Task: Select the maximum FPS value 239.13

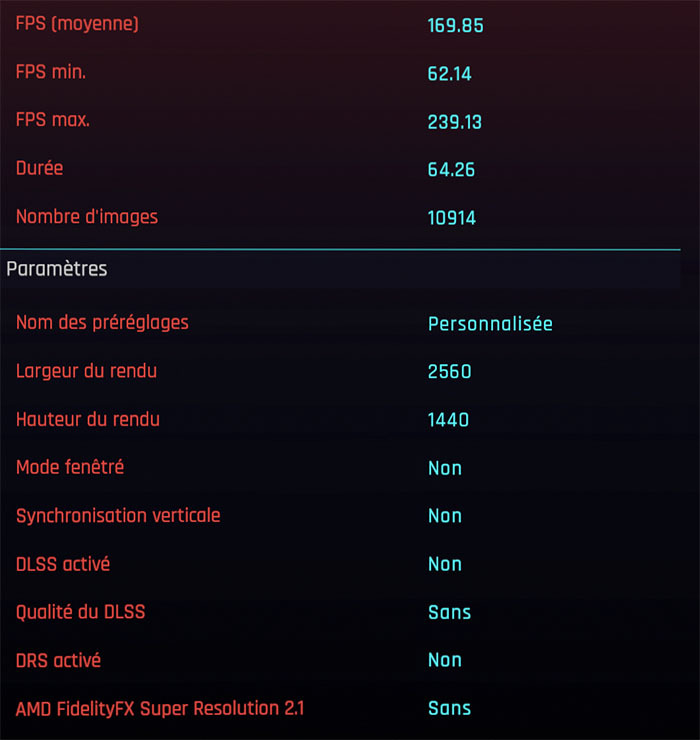Action: 455,121
